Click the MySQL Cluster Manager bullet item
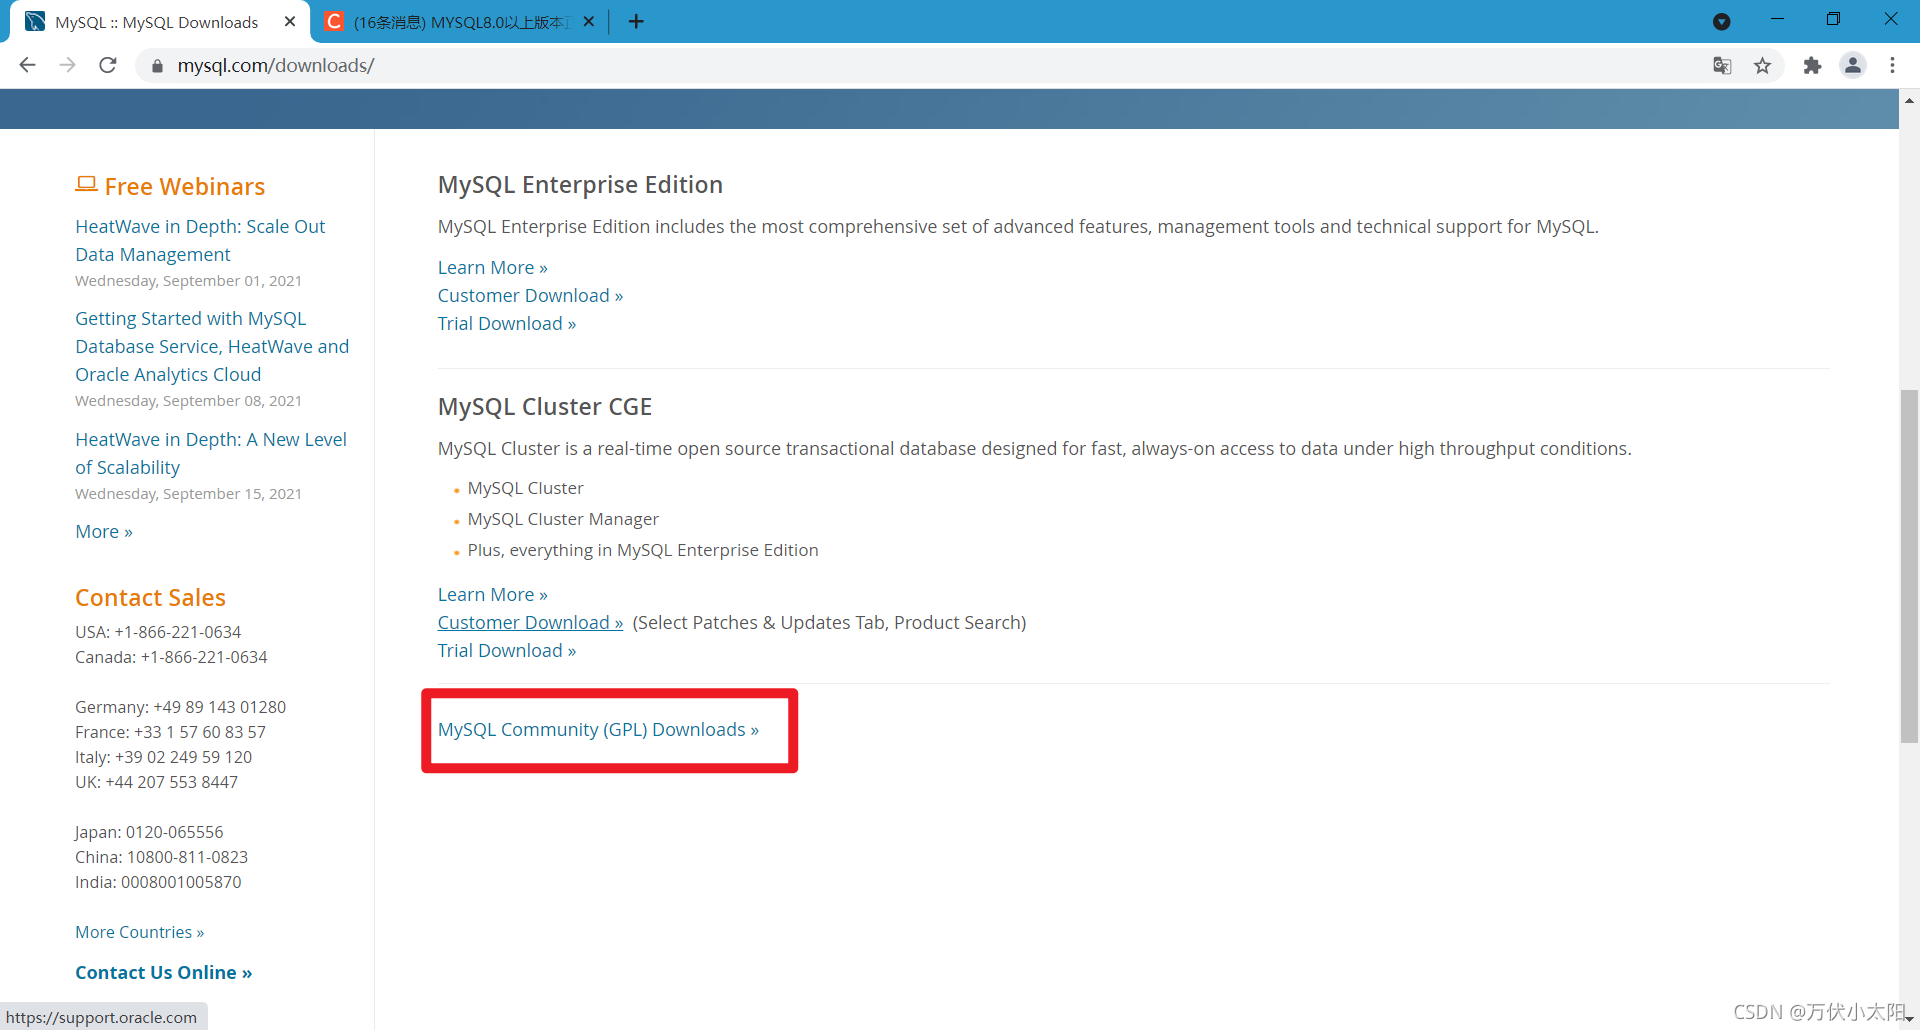1920x1030 pixels. [563, 519]
